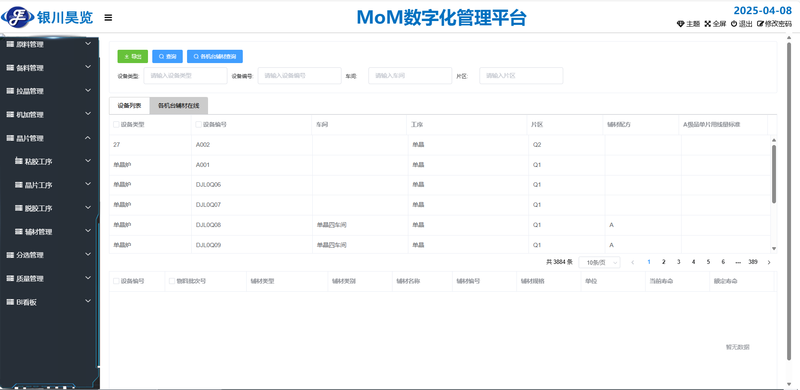This screenshot has height=390, width=800.
Task: Focus the 设备类型 input field
Action: 186,76
